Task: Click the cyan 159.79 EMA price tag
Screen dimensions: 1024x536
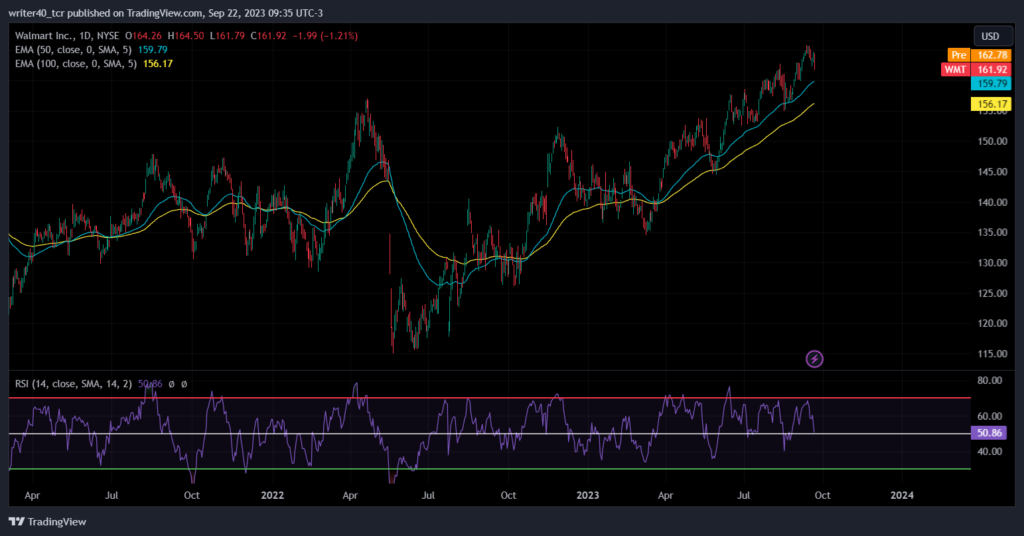Action: click(991, 84)
